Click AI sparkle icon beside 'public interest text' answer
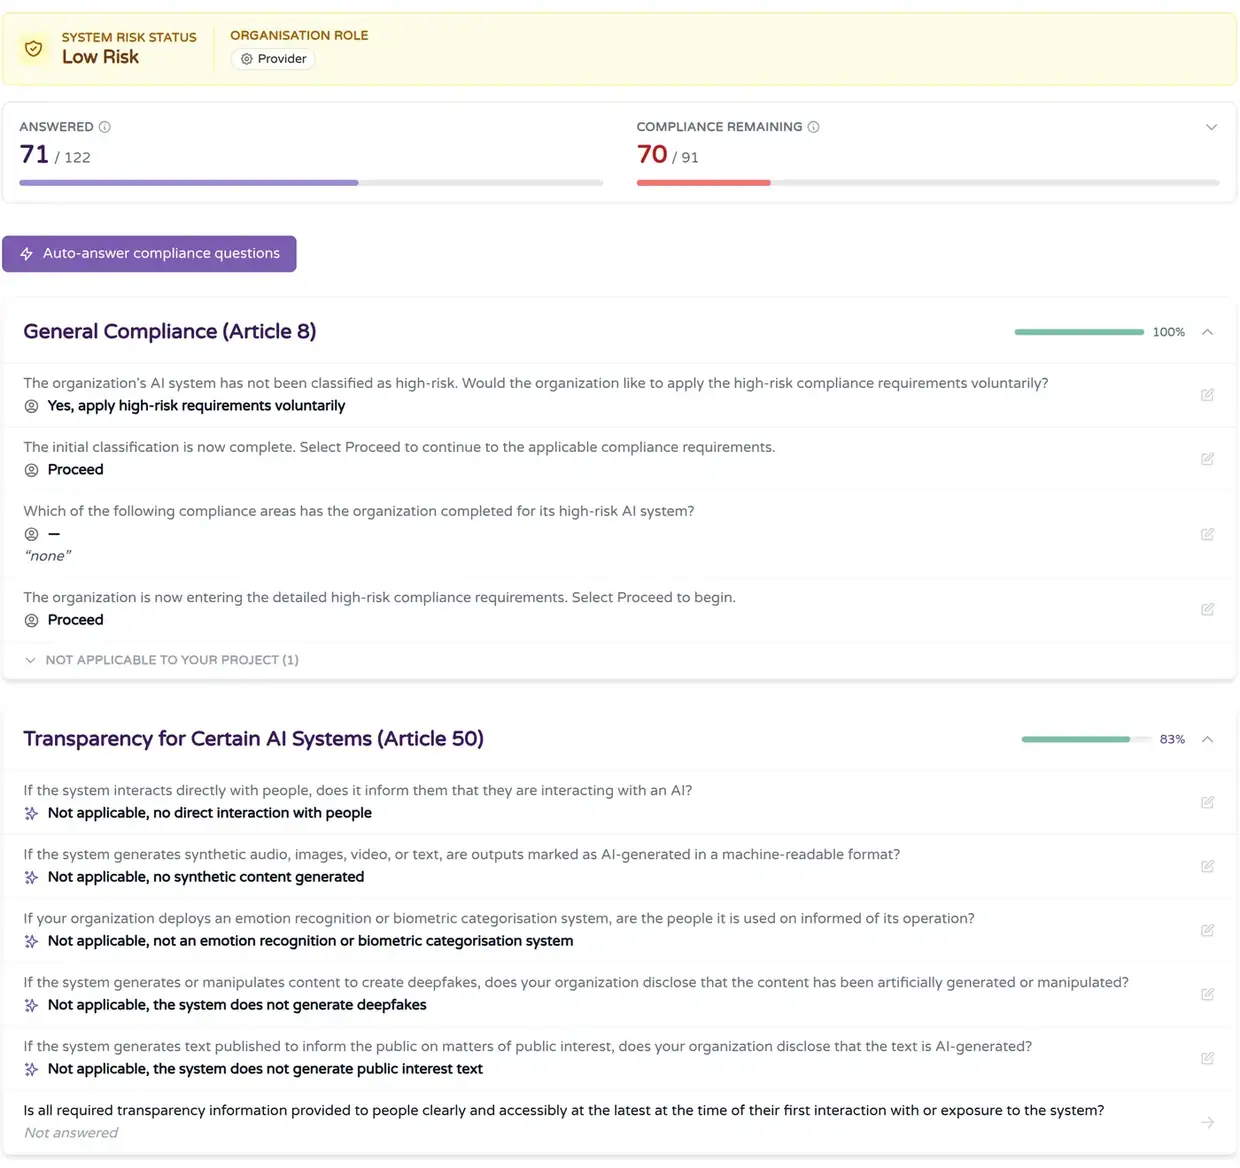The image size is (1240, 1168). tap(31, 1069)
